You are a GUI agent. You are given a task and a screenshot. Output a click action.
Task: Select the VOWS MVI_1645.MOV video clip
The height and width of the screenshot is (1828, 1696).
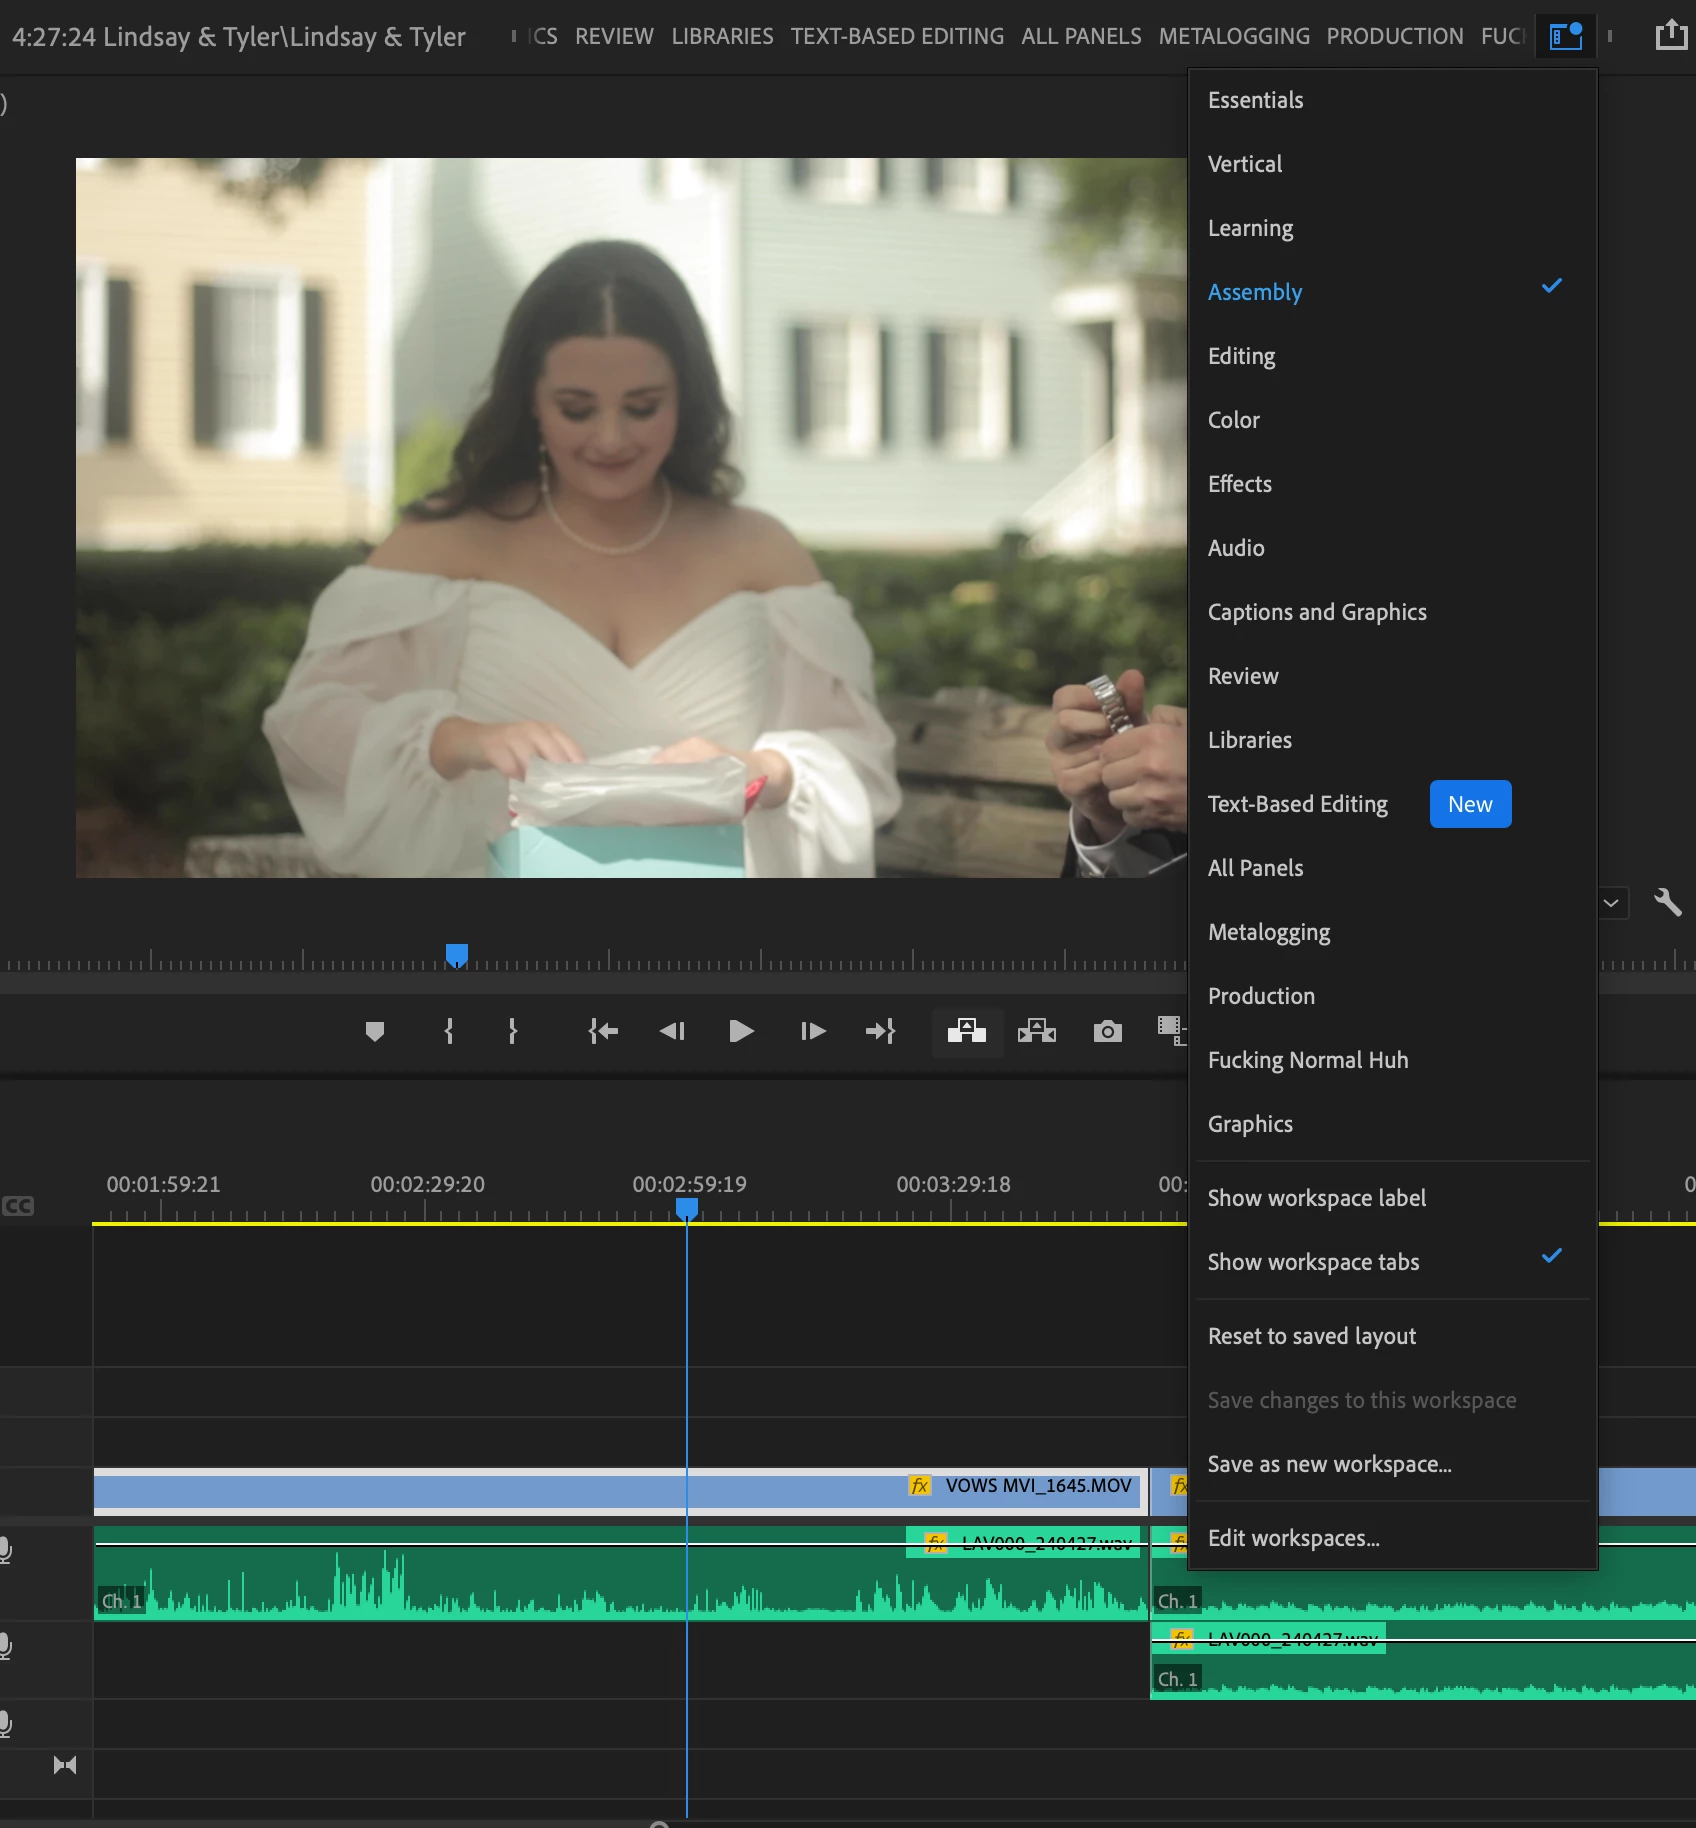[x=620, y=1491]
